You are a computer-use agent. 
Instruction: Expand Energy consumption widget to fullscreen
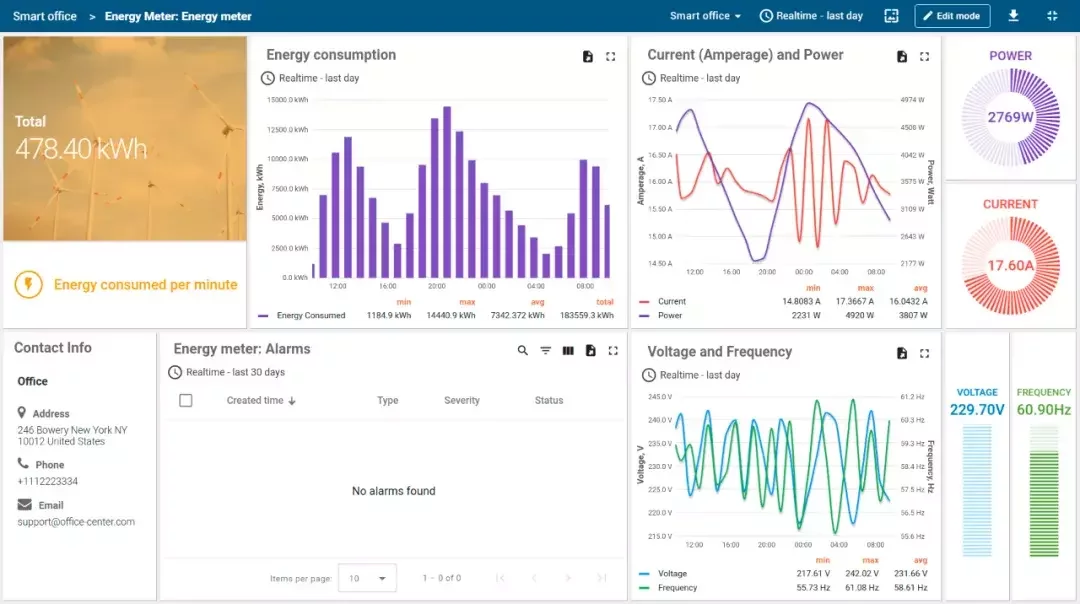click(611, 57)
